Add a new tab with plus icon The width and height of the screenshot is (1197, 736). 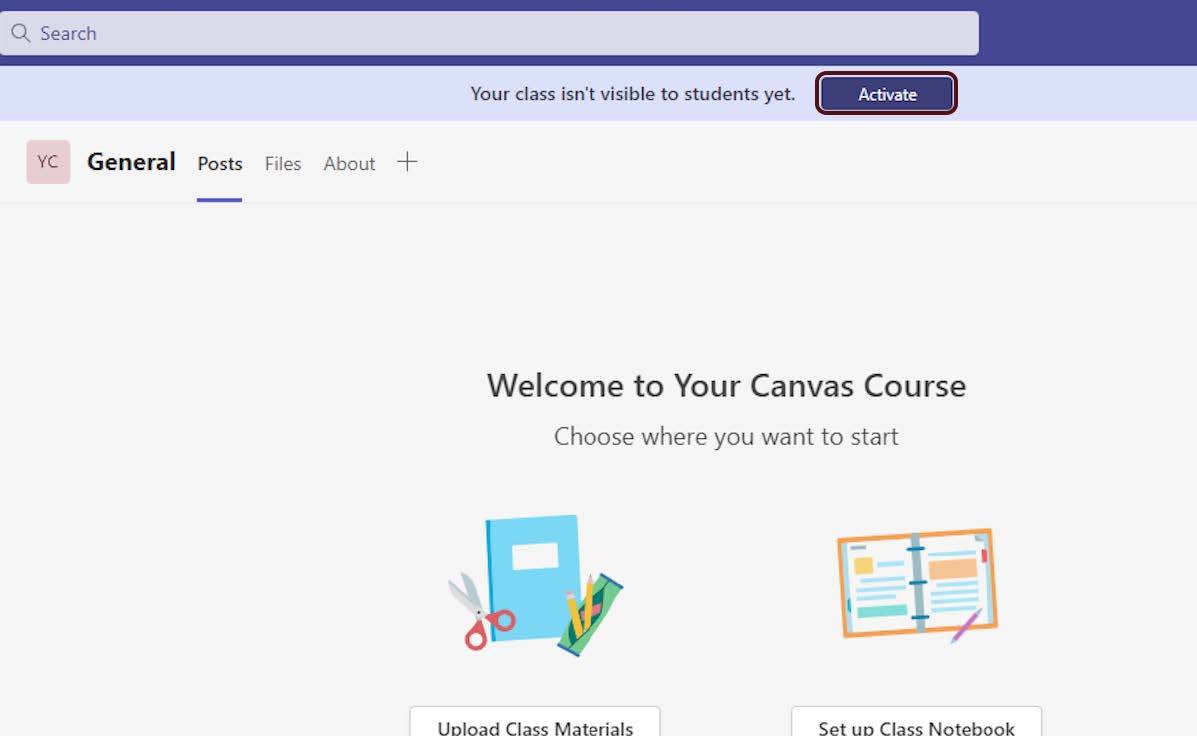[407, 162]
